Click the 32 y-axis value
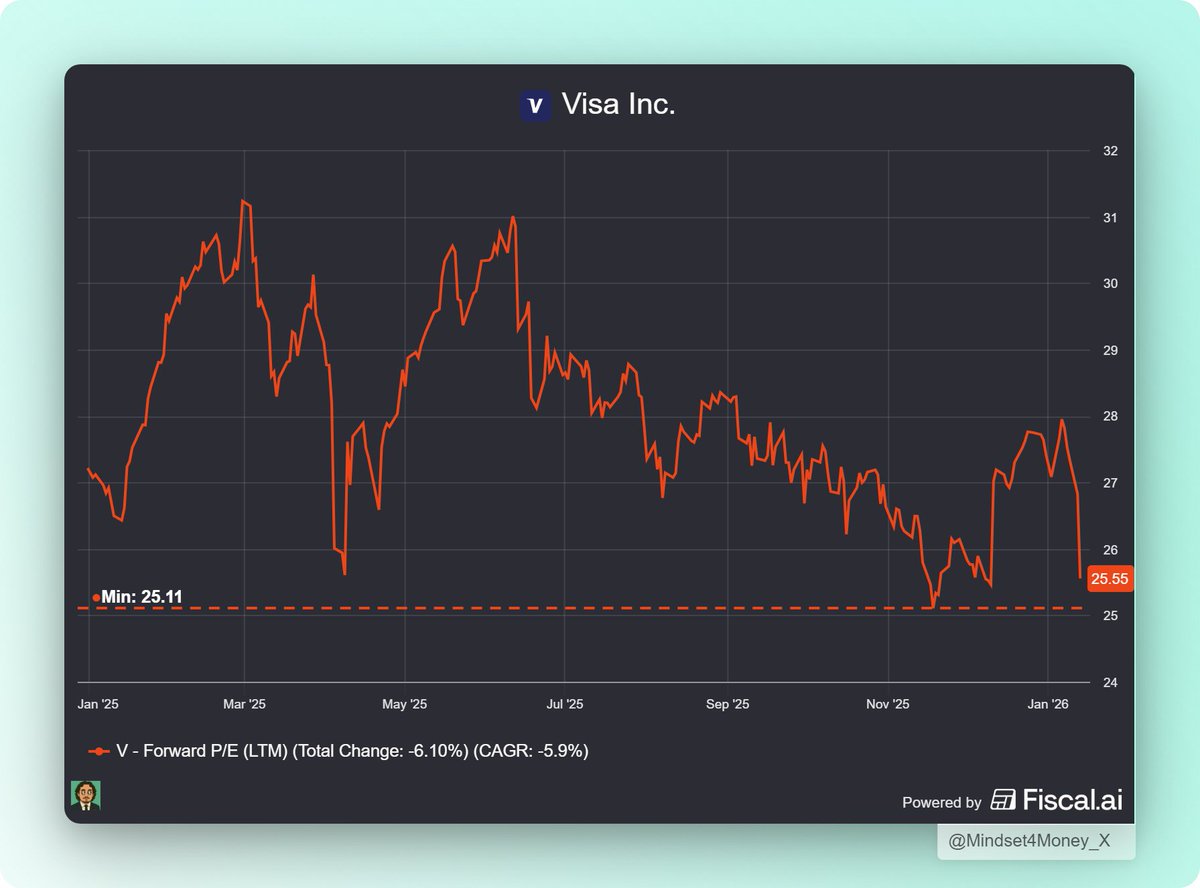 [1109, 152]
